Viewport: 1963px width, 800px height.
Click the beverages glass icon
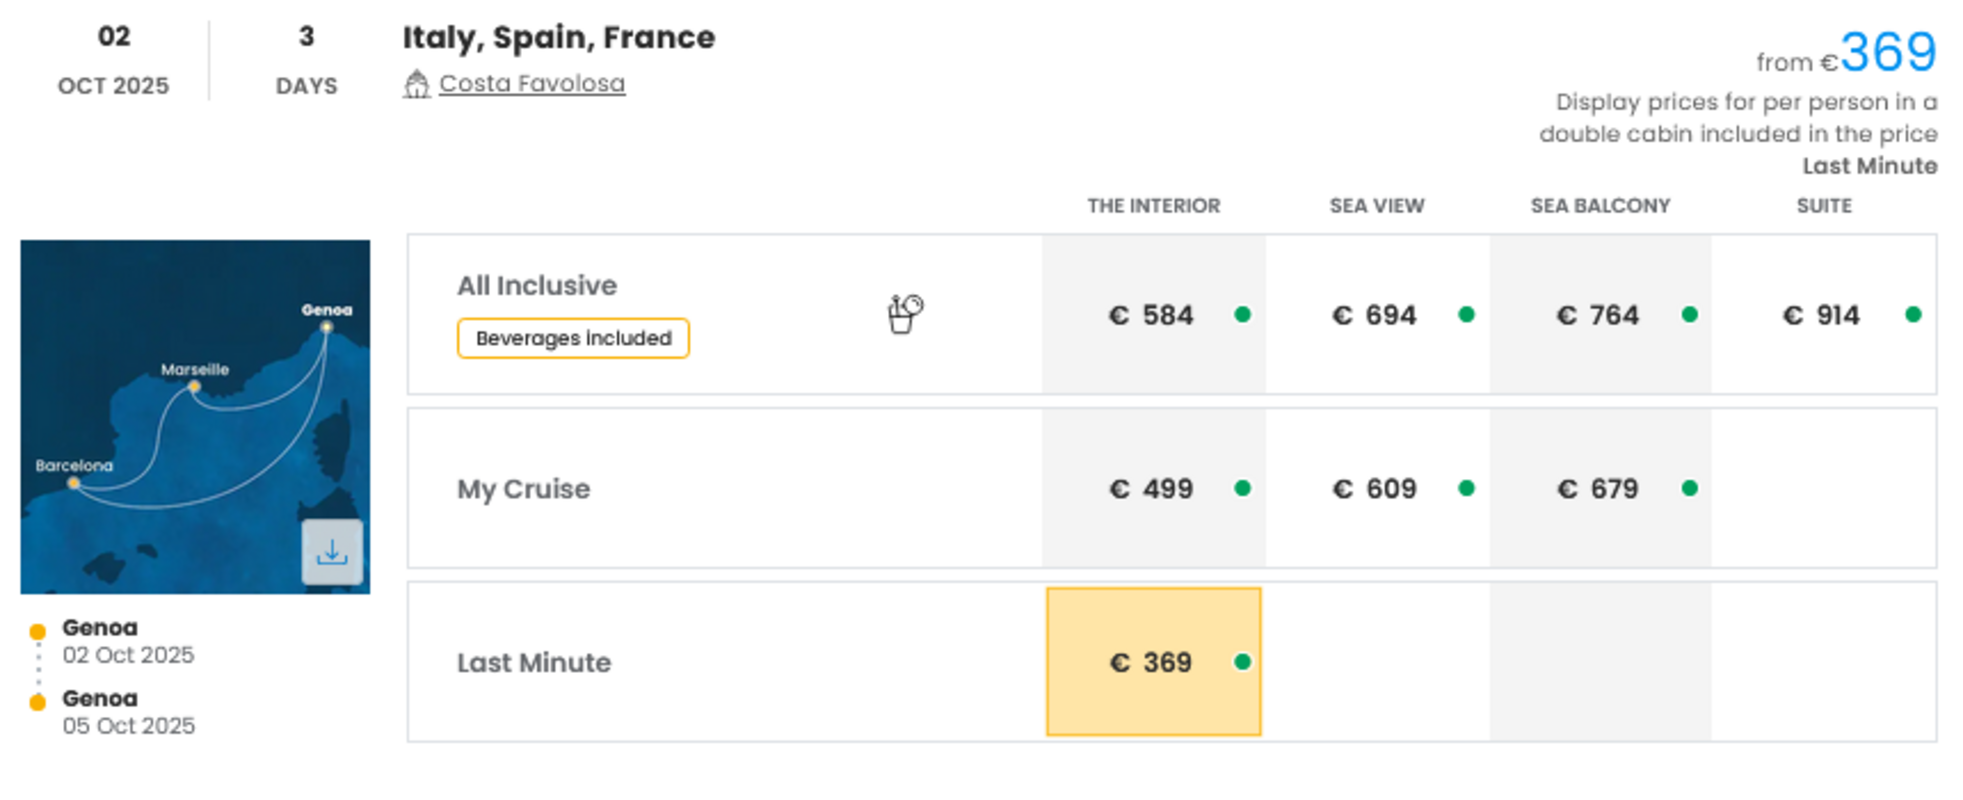[x=905, y=314]
